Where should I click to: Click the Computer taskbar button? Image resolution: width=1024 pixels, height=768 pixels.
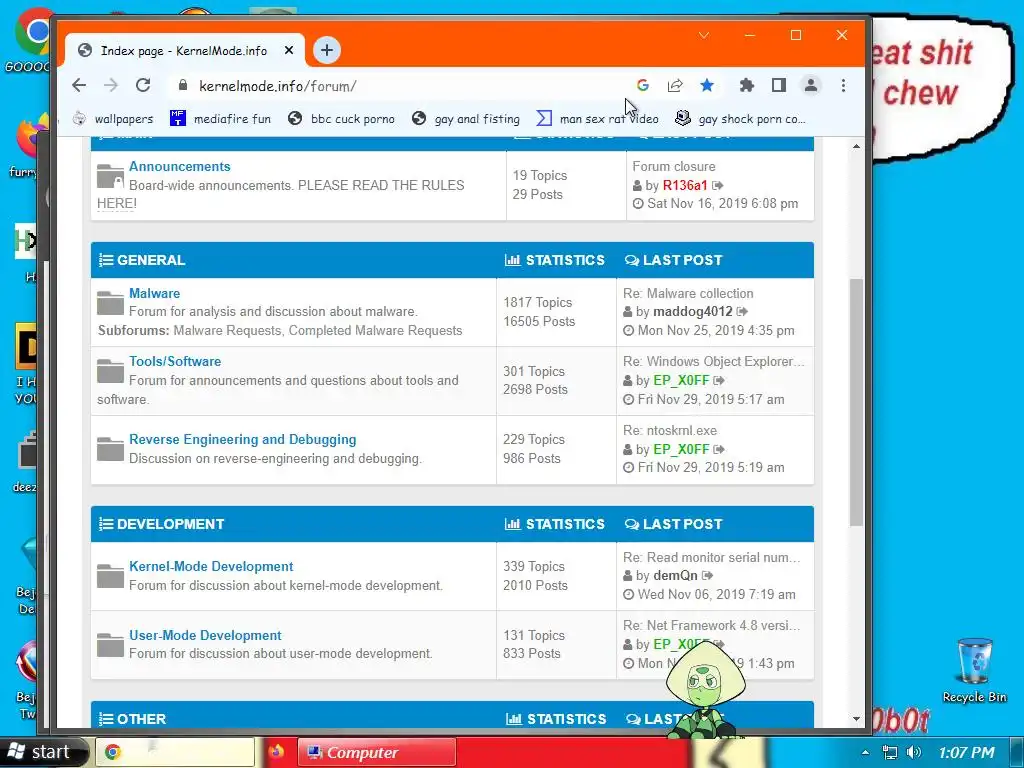tap(377, 752)
